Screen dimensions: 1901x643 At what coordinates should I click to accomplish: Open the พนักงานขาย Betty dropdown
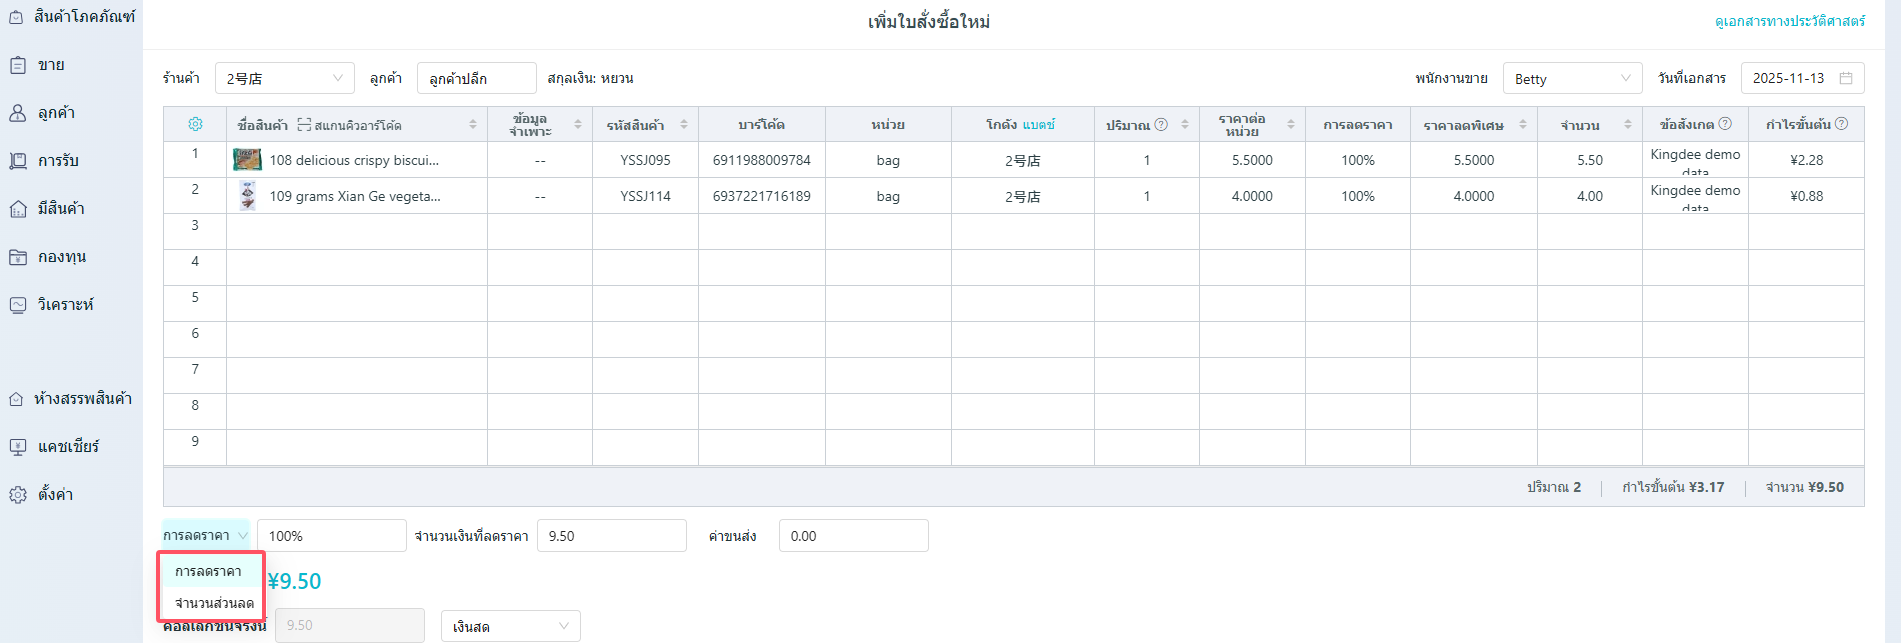click(1572, 78)
